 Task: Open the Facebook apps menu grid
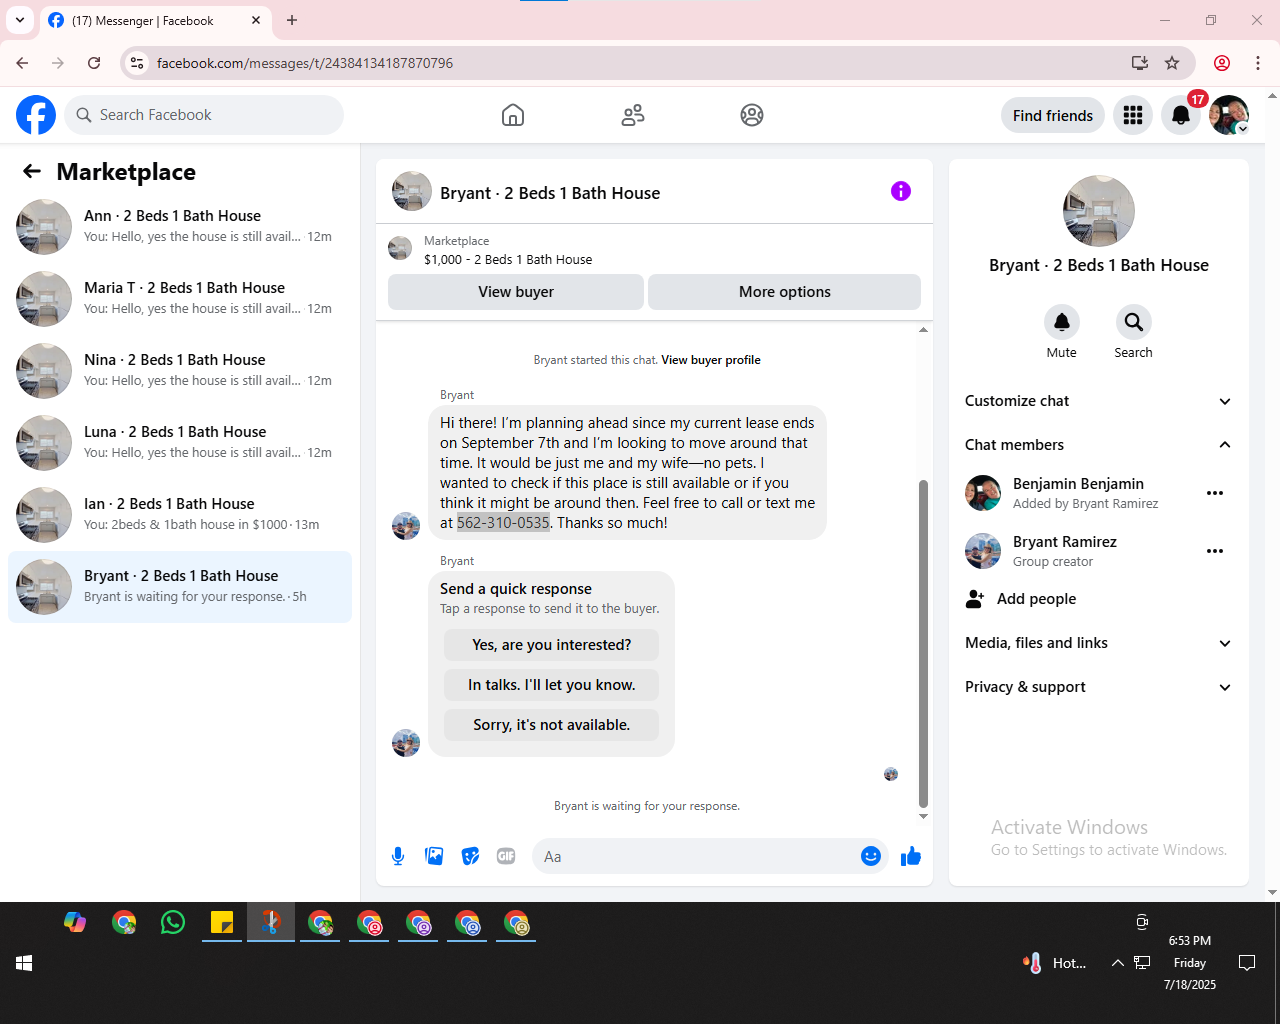(x=1133, y=115)
